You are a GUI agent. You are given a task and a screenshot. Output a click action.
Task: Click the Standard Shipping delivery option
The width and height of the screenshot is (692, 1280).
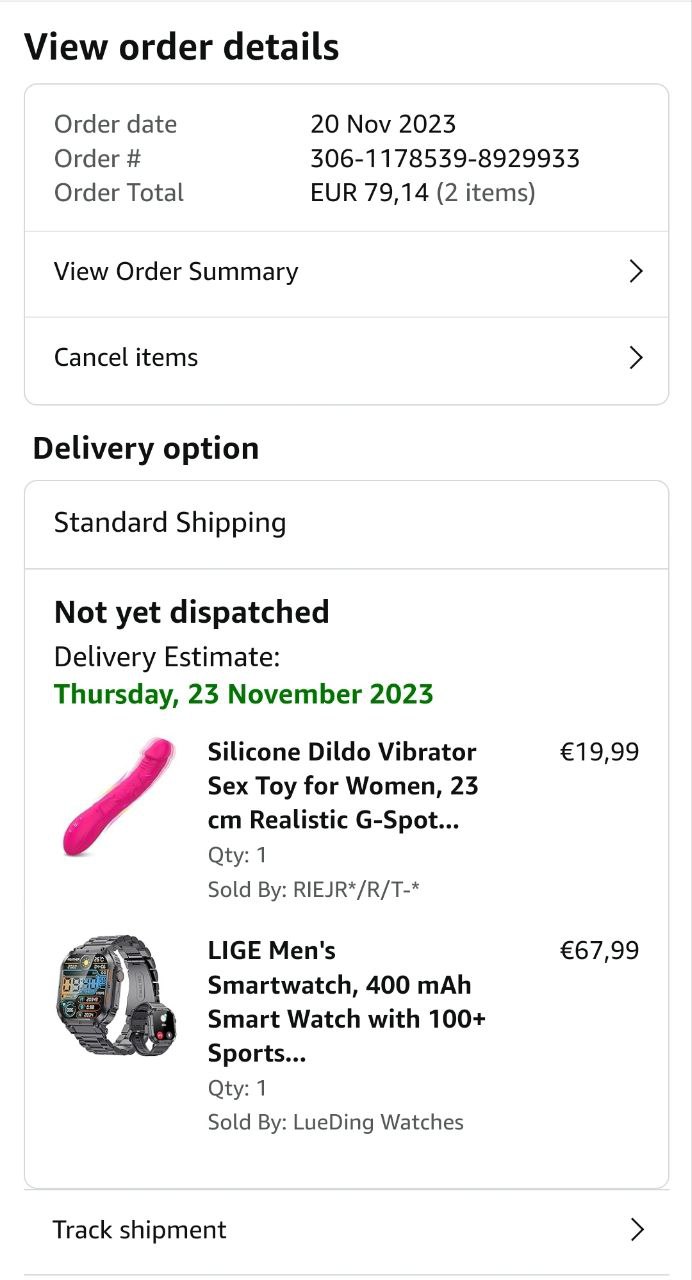coord(170,523)
